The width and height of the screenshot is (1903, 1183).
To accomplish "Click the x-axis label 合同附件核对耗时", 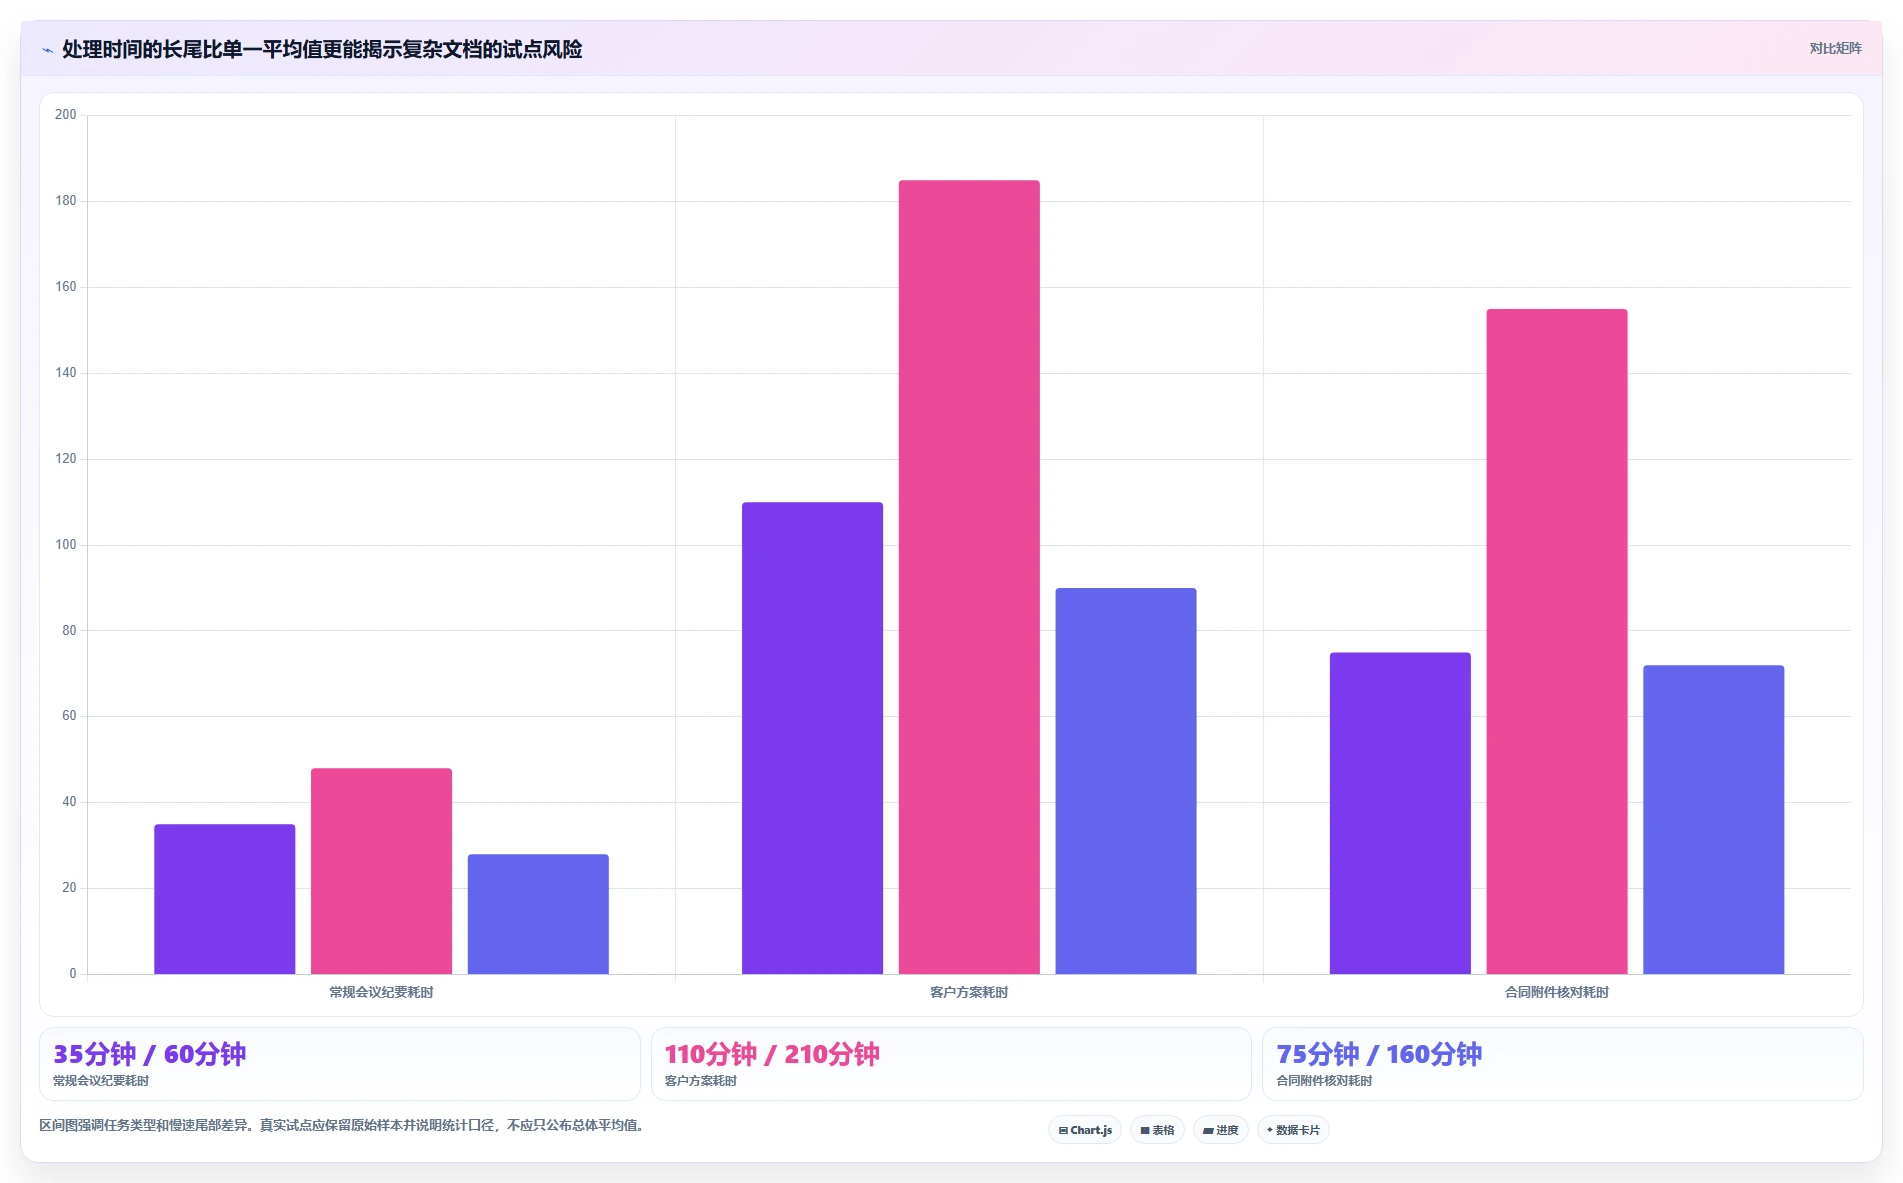I will pyautogui.click(x=1557, y=992).
